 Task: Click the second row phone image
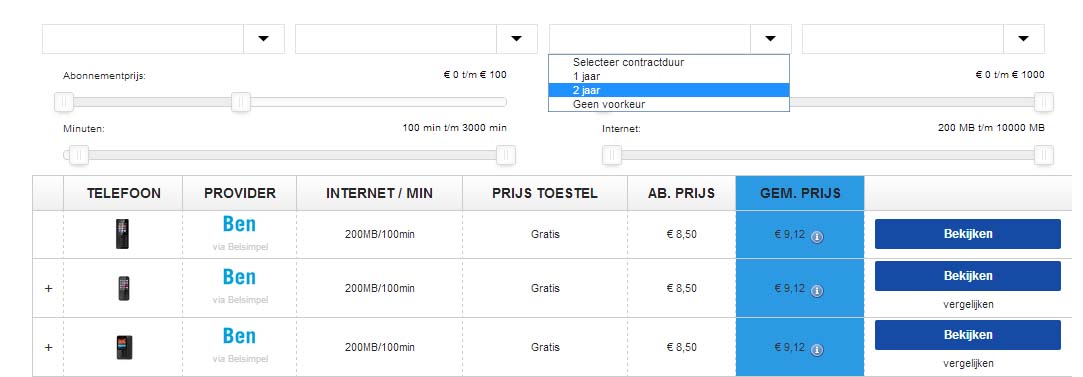point(124,288)
